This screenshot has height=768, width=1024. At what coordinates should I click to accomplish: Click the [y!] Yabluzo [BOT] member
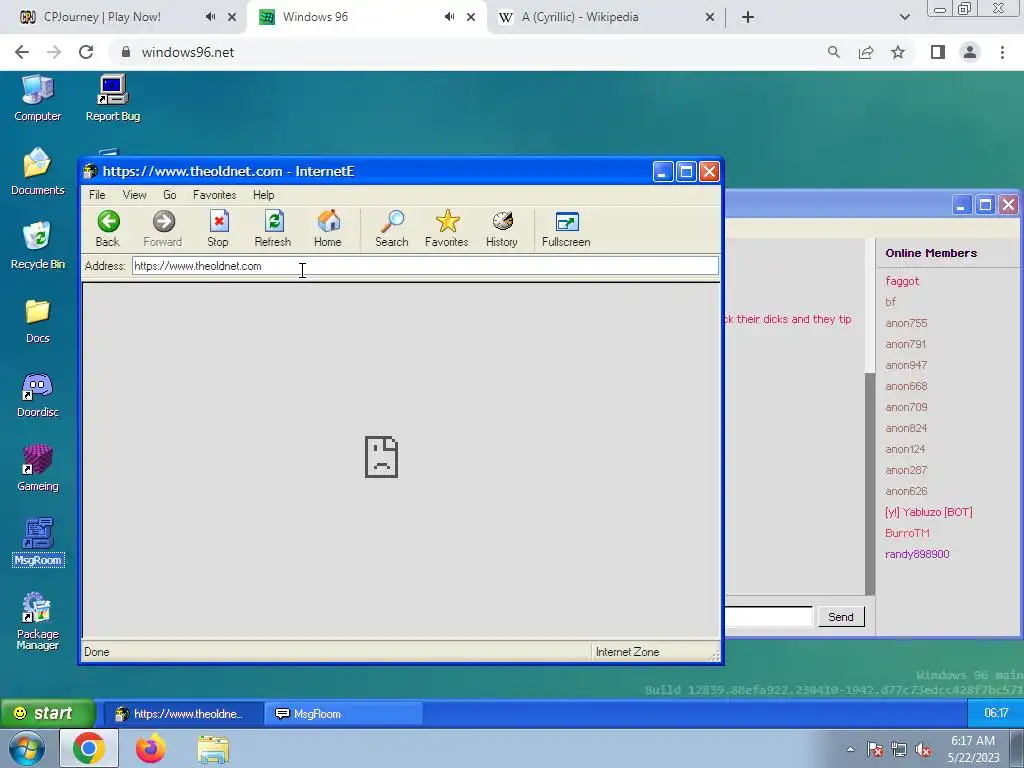(929, 512)
